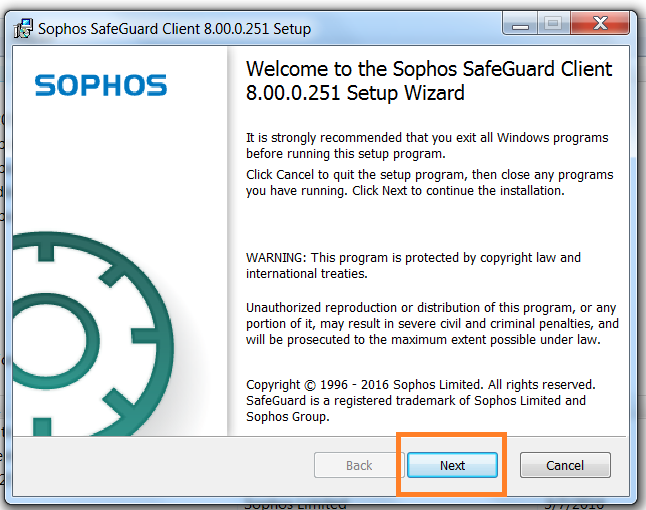
Task: Click Next to continue installation
Action: 452,465
